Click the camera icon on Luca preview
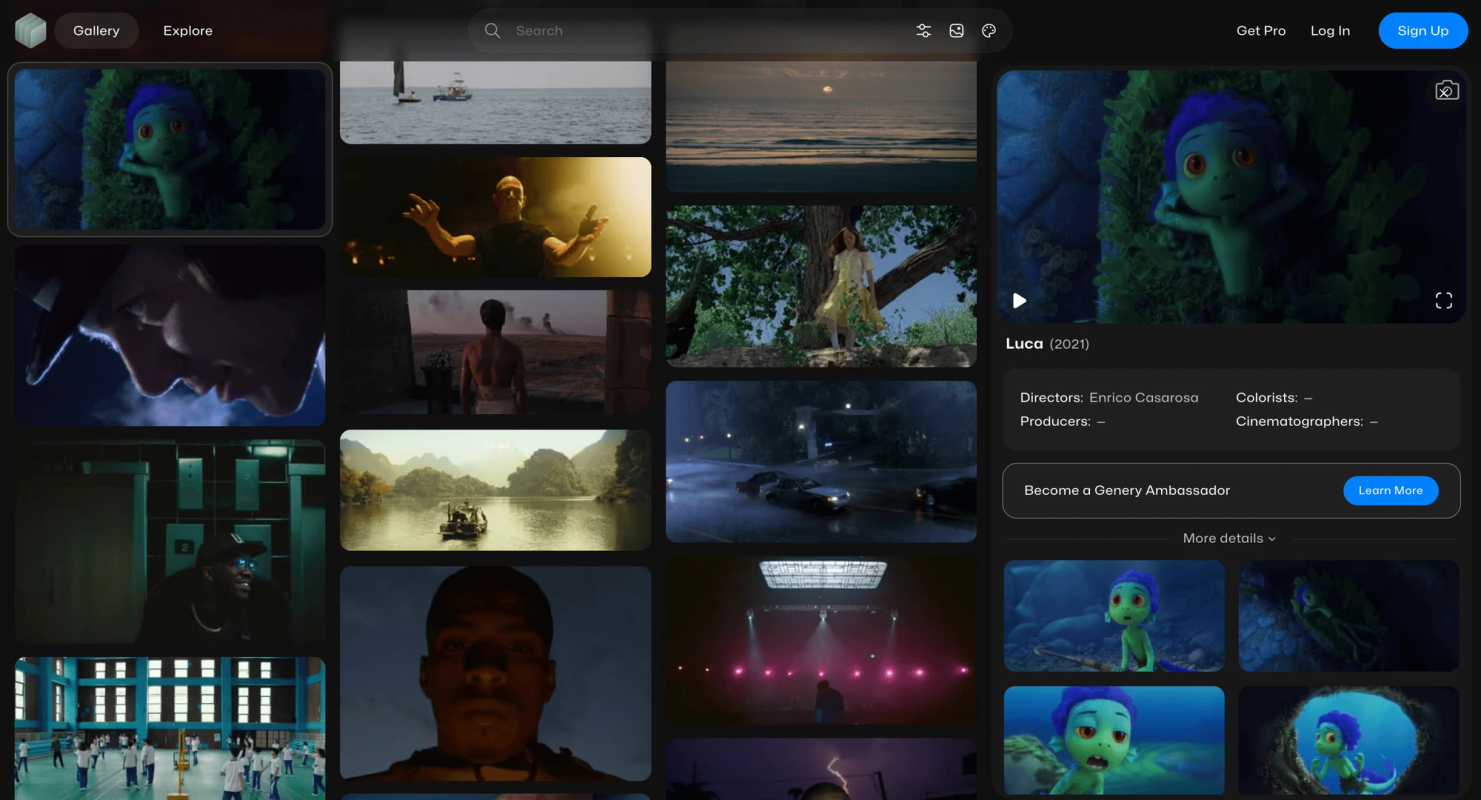 pos(1447,91)
